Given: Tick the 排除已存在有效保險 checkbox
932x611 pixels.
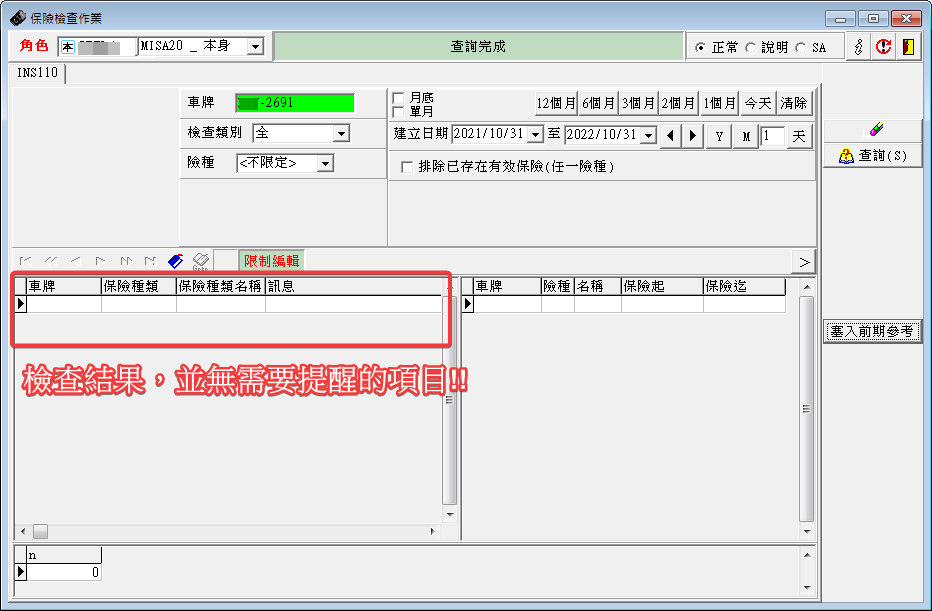Looking at the screenshot, I should point(407,167).
